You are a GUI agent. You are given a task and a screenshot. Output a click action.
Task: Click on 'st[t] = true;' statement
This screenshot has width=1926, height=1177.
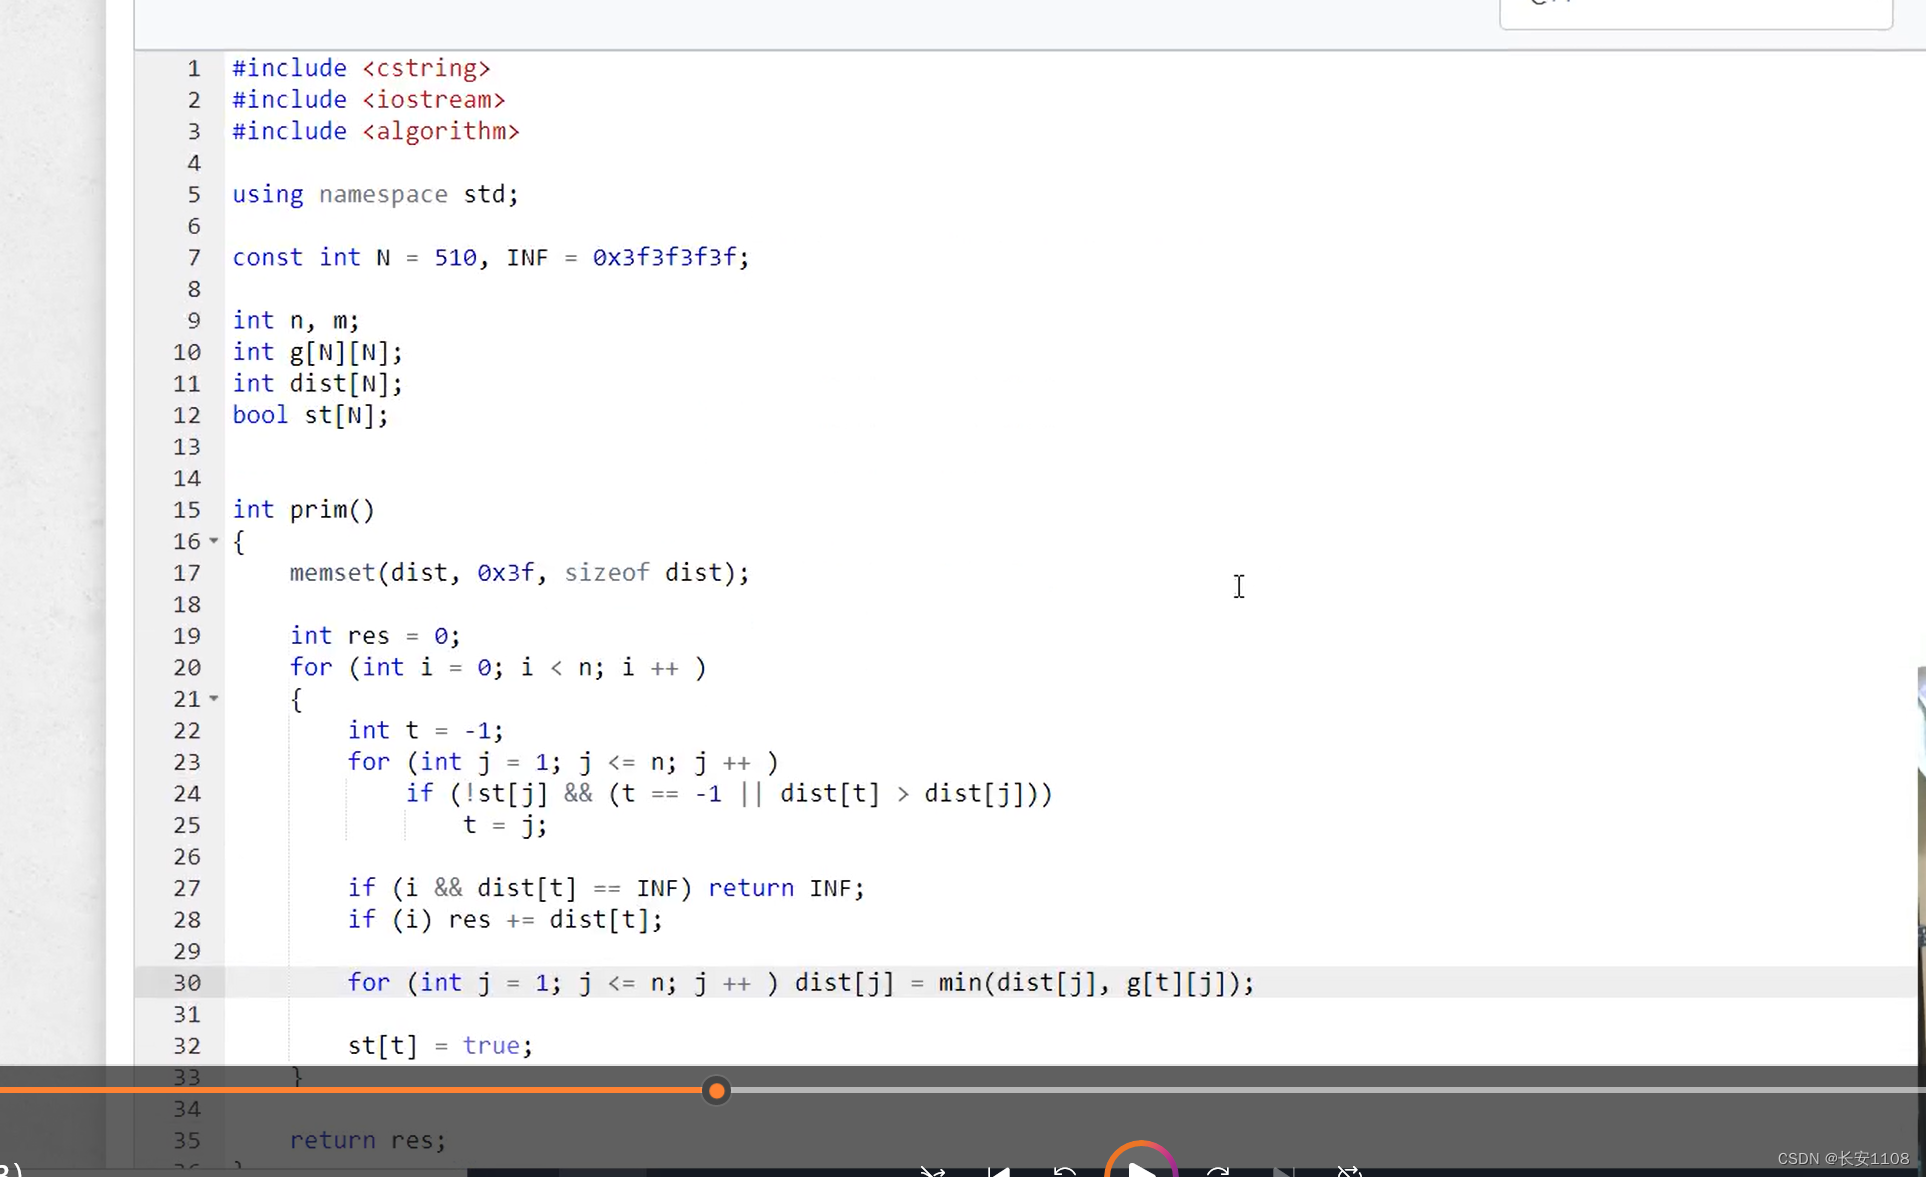pyautogui.click(x=440, y=1046)
